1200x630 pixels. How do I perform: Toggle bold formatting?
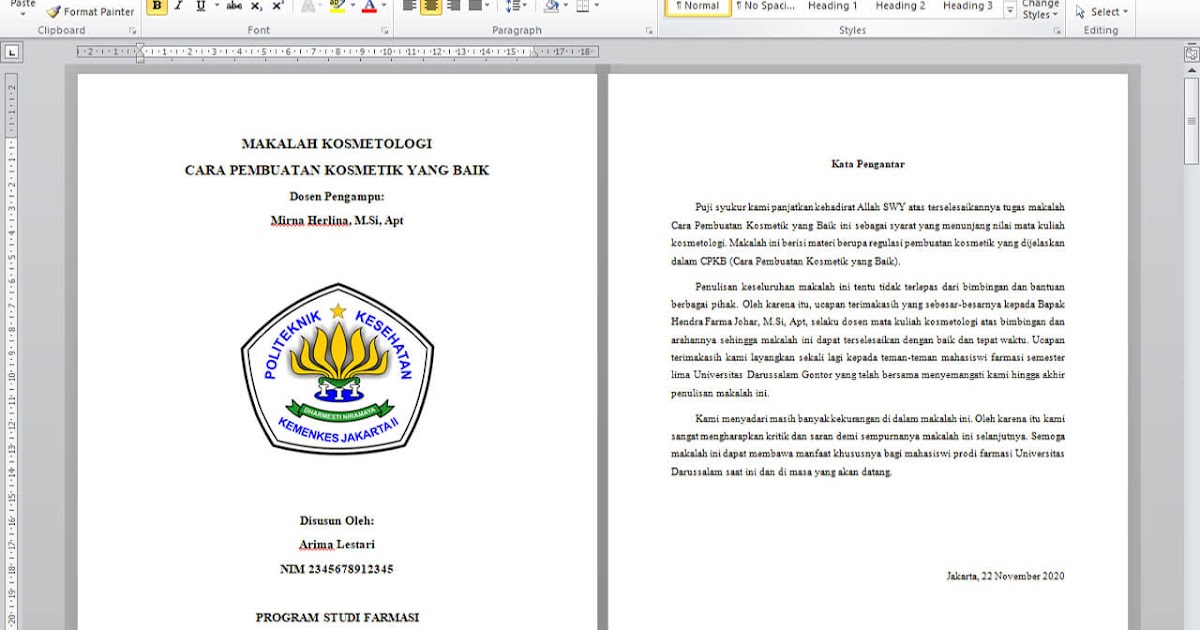(157, 6)
